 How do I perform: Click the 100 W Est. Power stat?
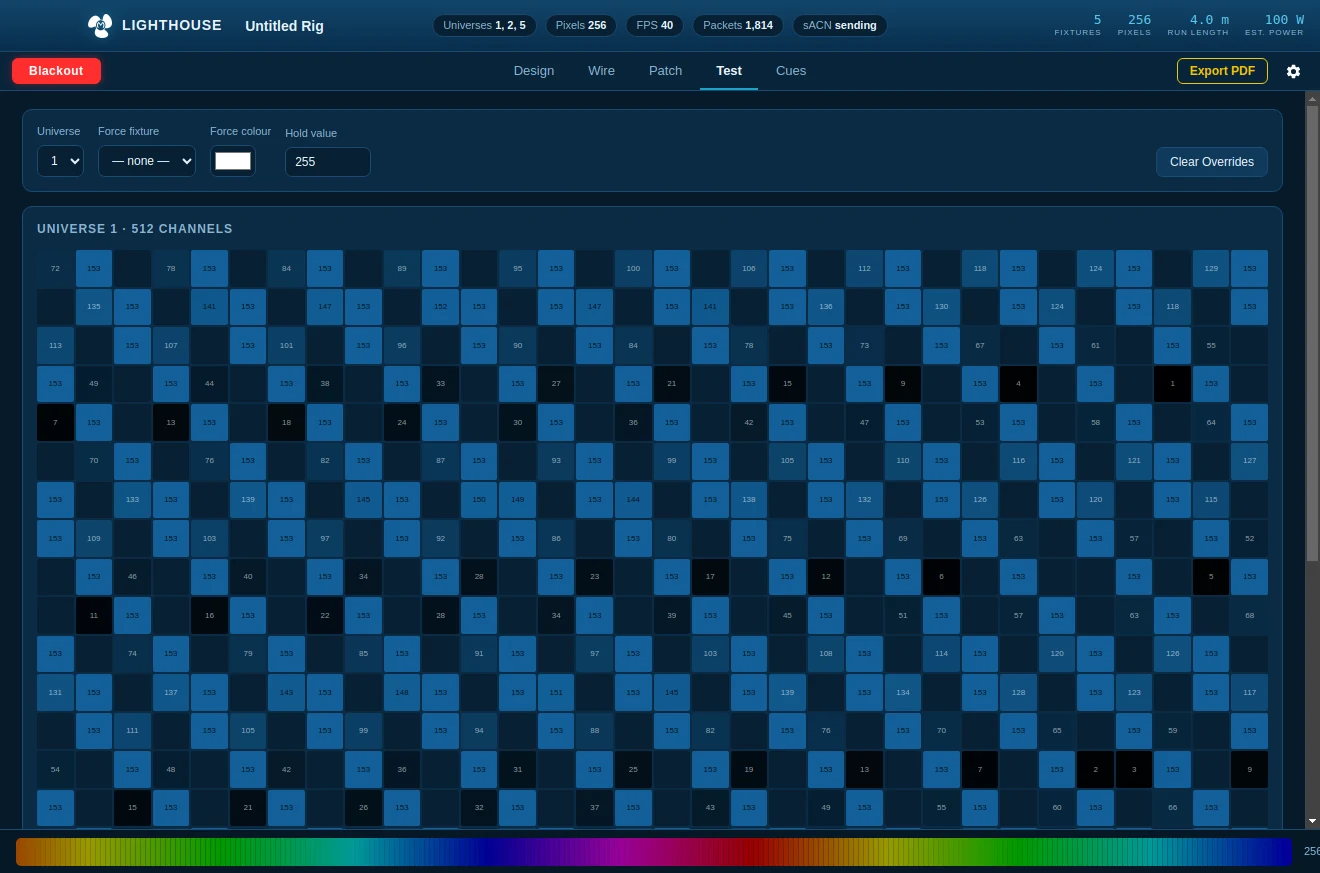pos(1274,25)
